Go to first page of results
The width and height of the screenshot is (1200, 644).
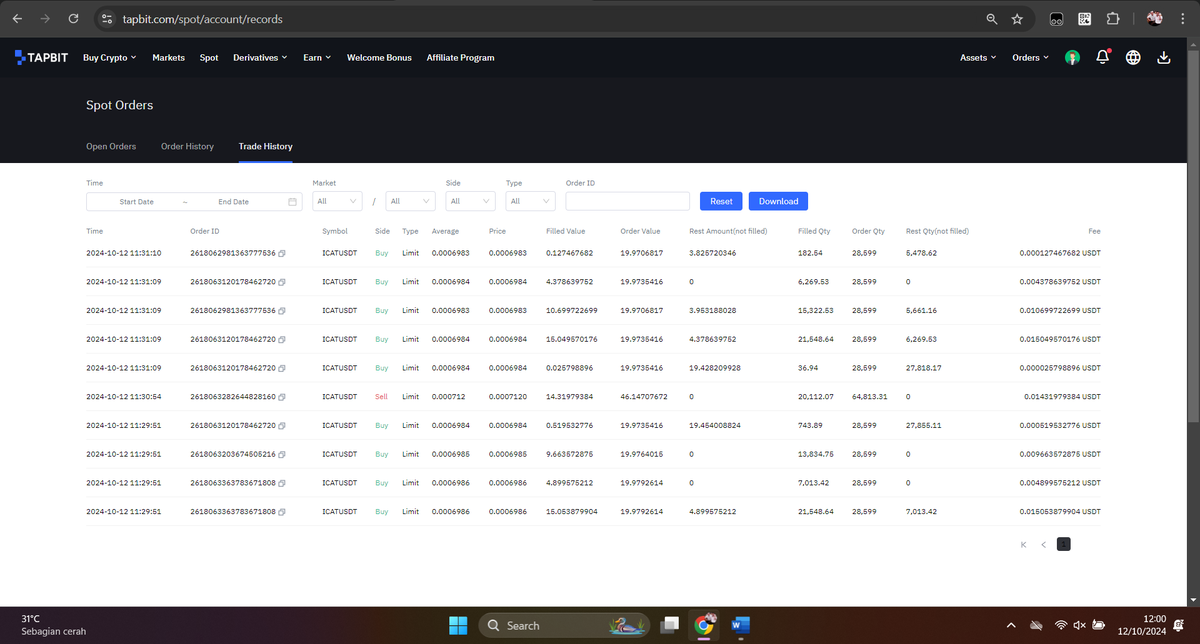tap(1024, 544)
